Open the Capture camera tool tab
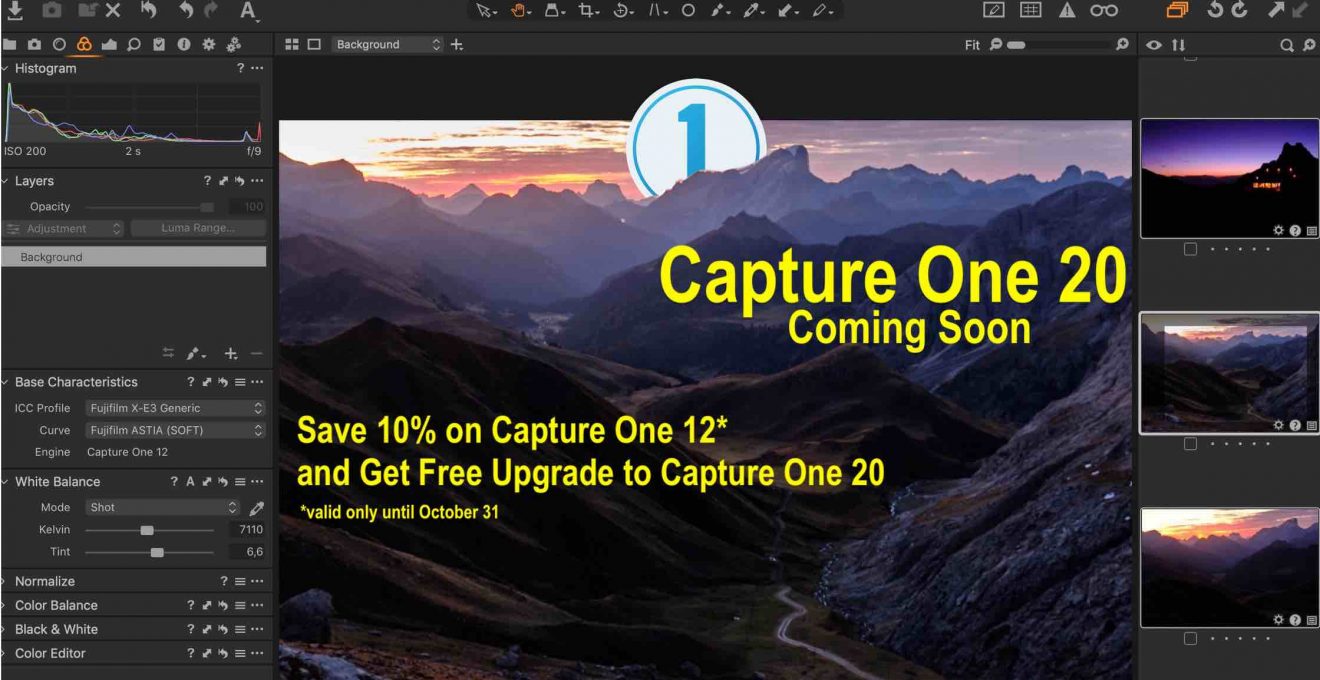This screenshot has width=1320, height=680. 35,45
